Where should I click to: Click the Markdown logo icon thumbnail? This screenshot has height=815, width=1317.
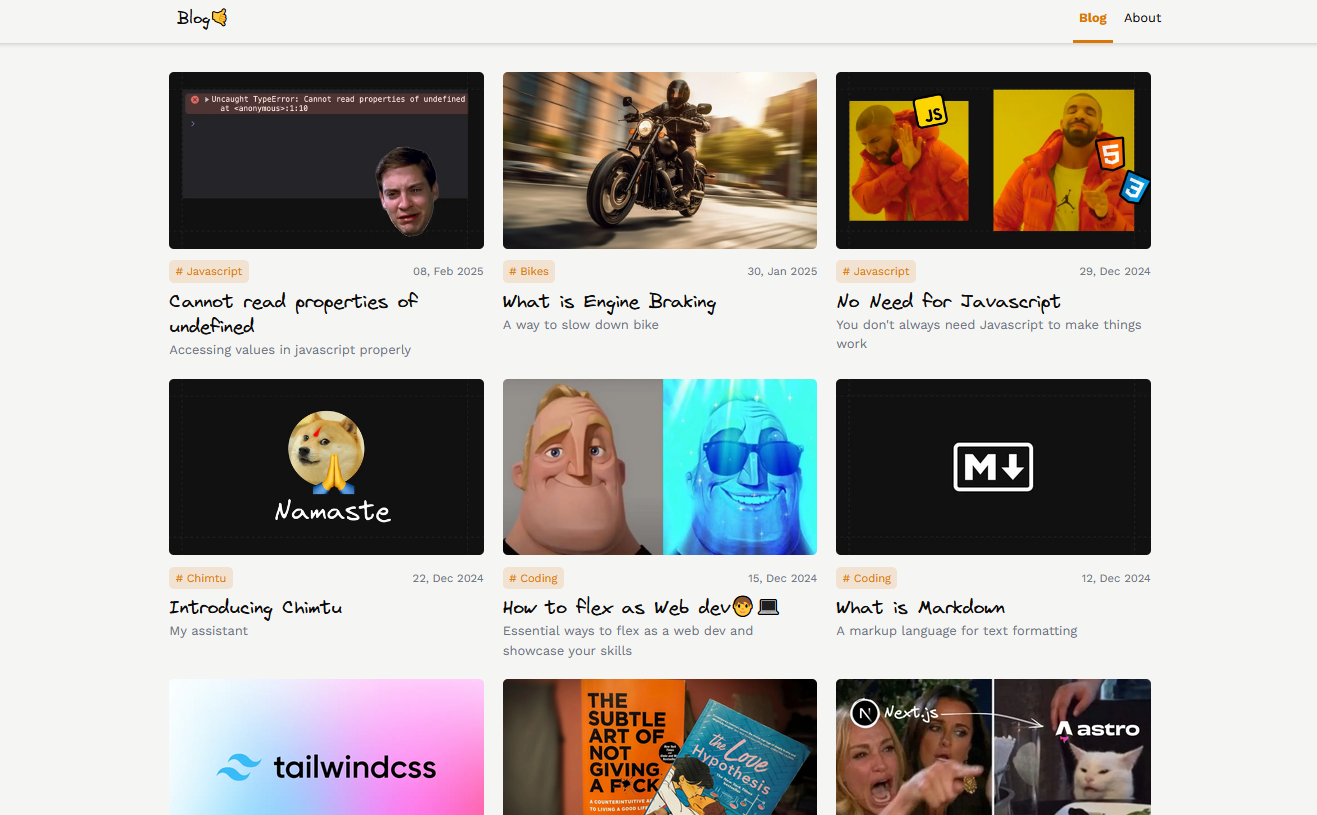(x=993, y=467)
